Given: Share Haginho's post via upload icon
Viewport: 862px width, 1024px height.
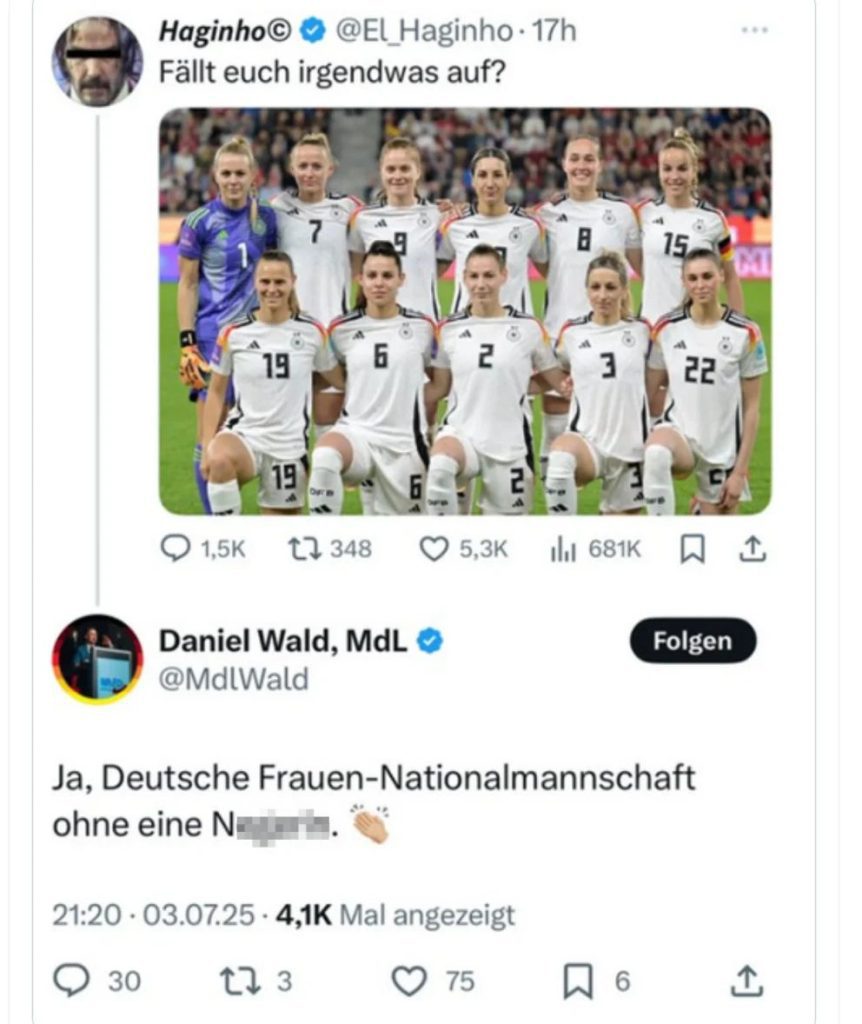Looking at the screenshot, I should click(752, 549).
